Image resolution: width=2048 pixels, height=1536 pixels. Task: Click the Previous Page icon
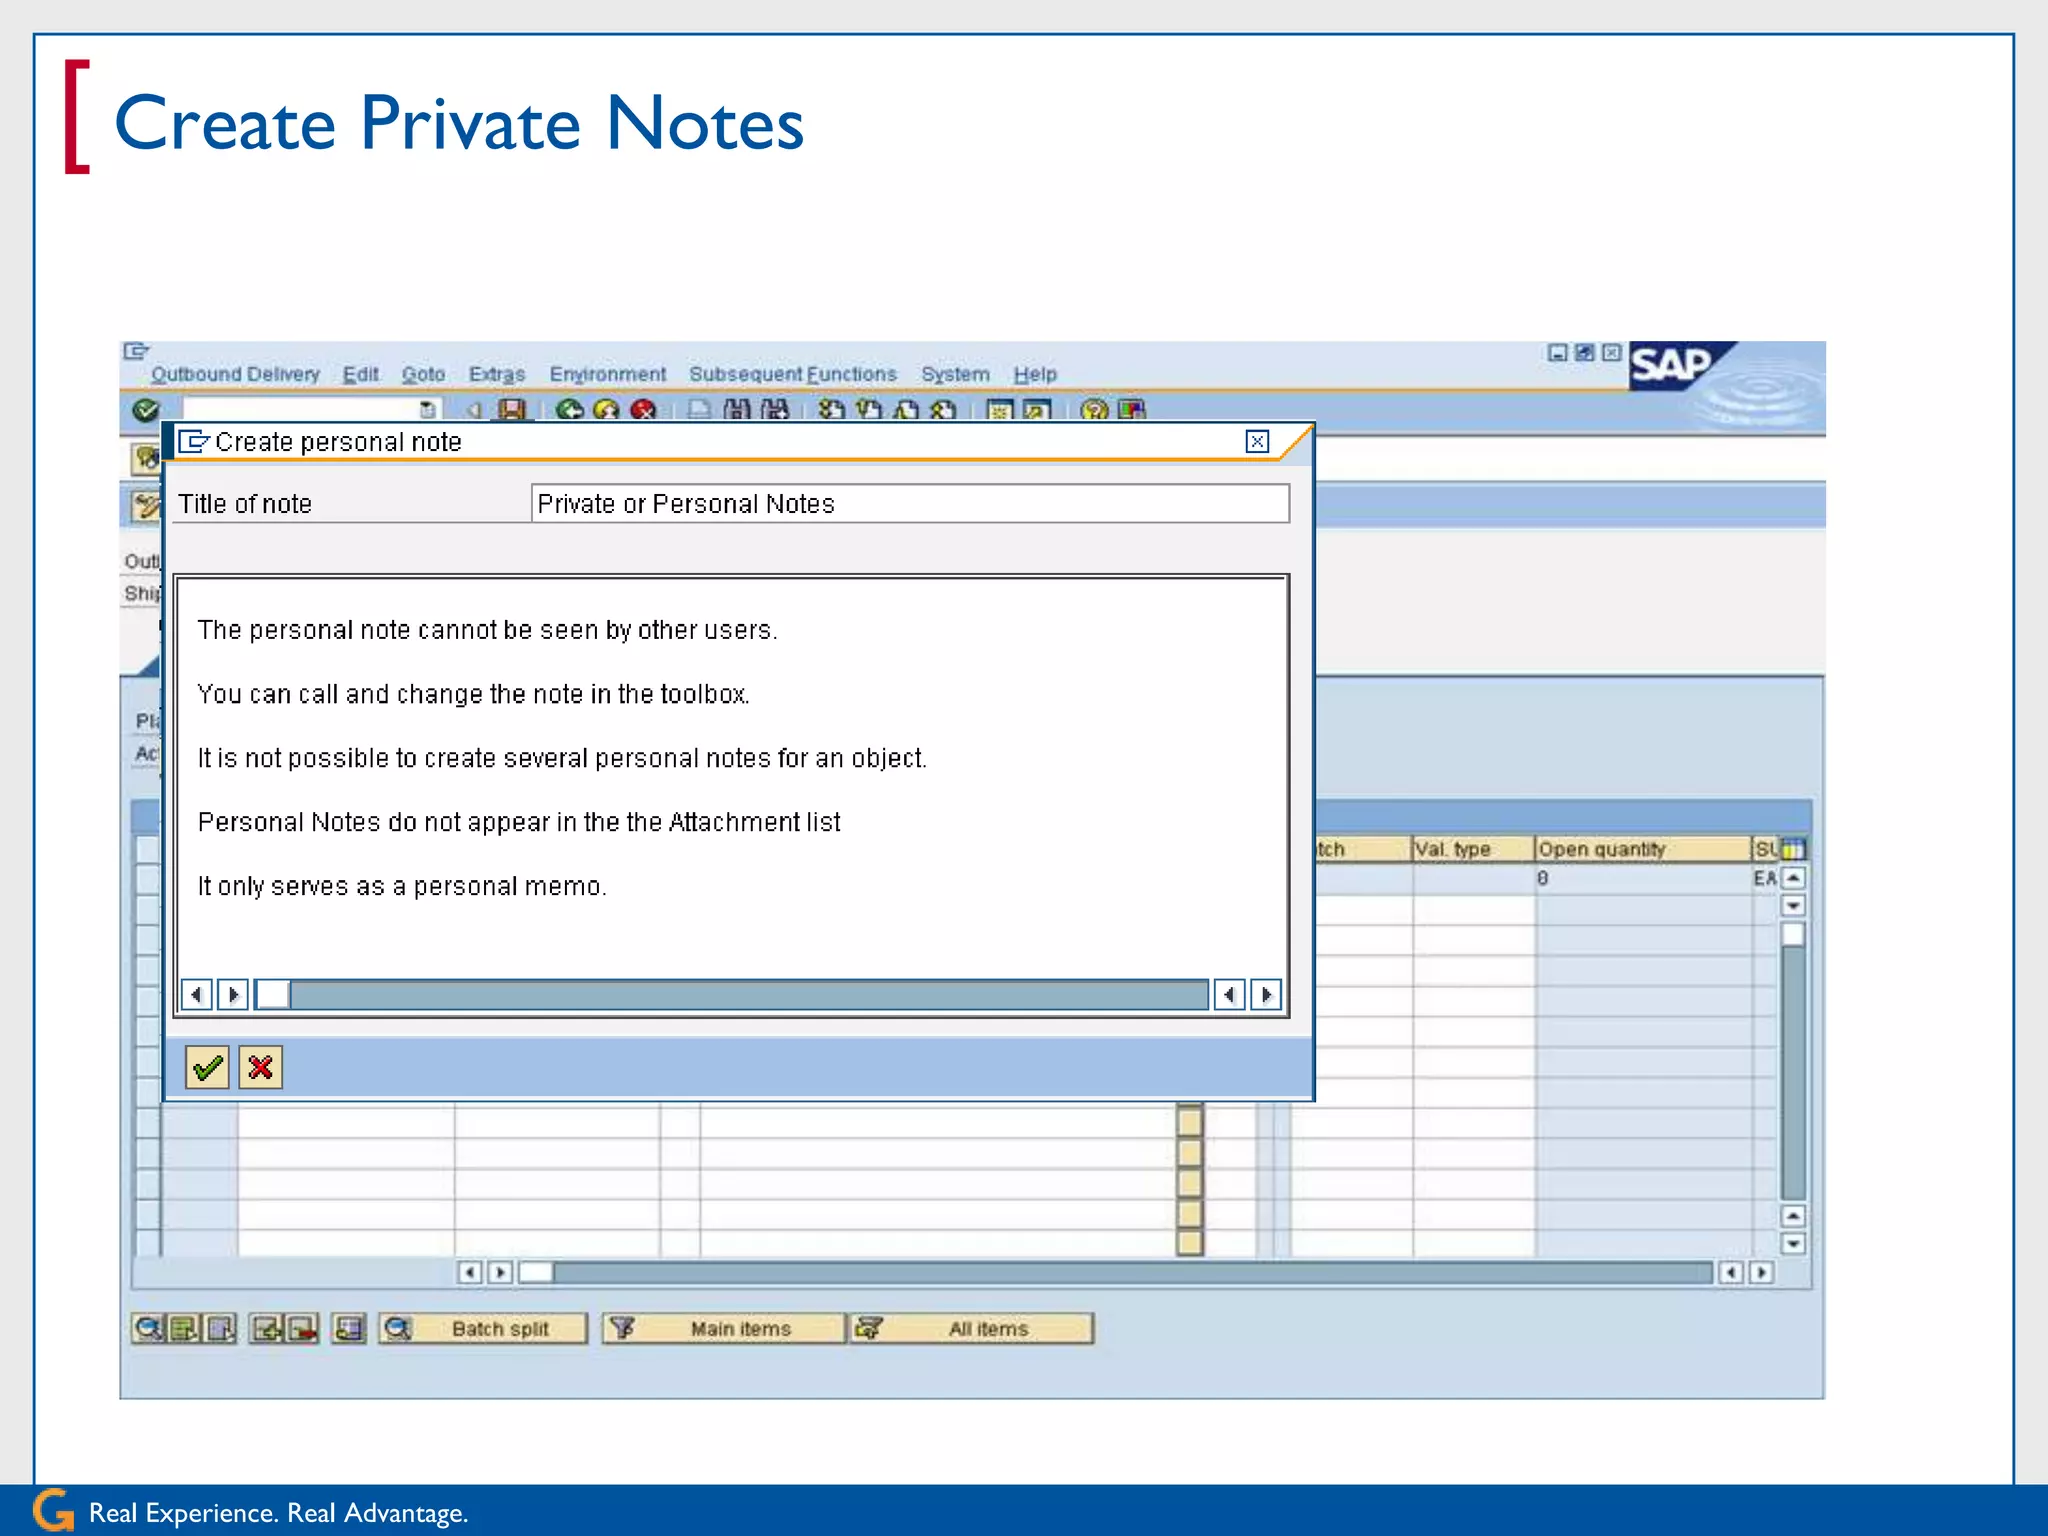coord(869,410)
